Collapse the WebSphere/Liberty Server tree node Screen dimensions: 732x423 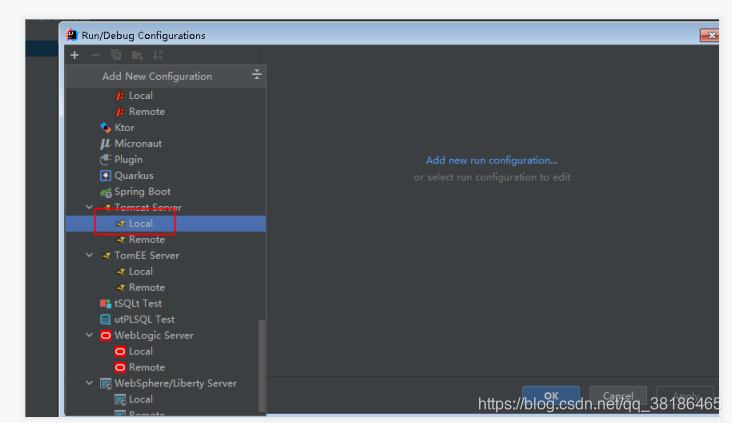pyautogui.click(x=89, y=383)
